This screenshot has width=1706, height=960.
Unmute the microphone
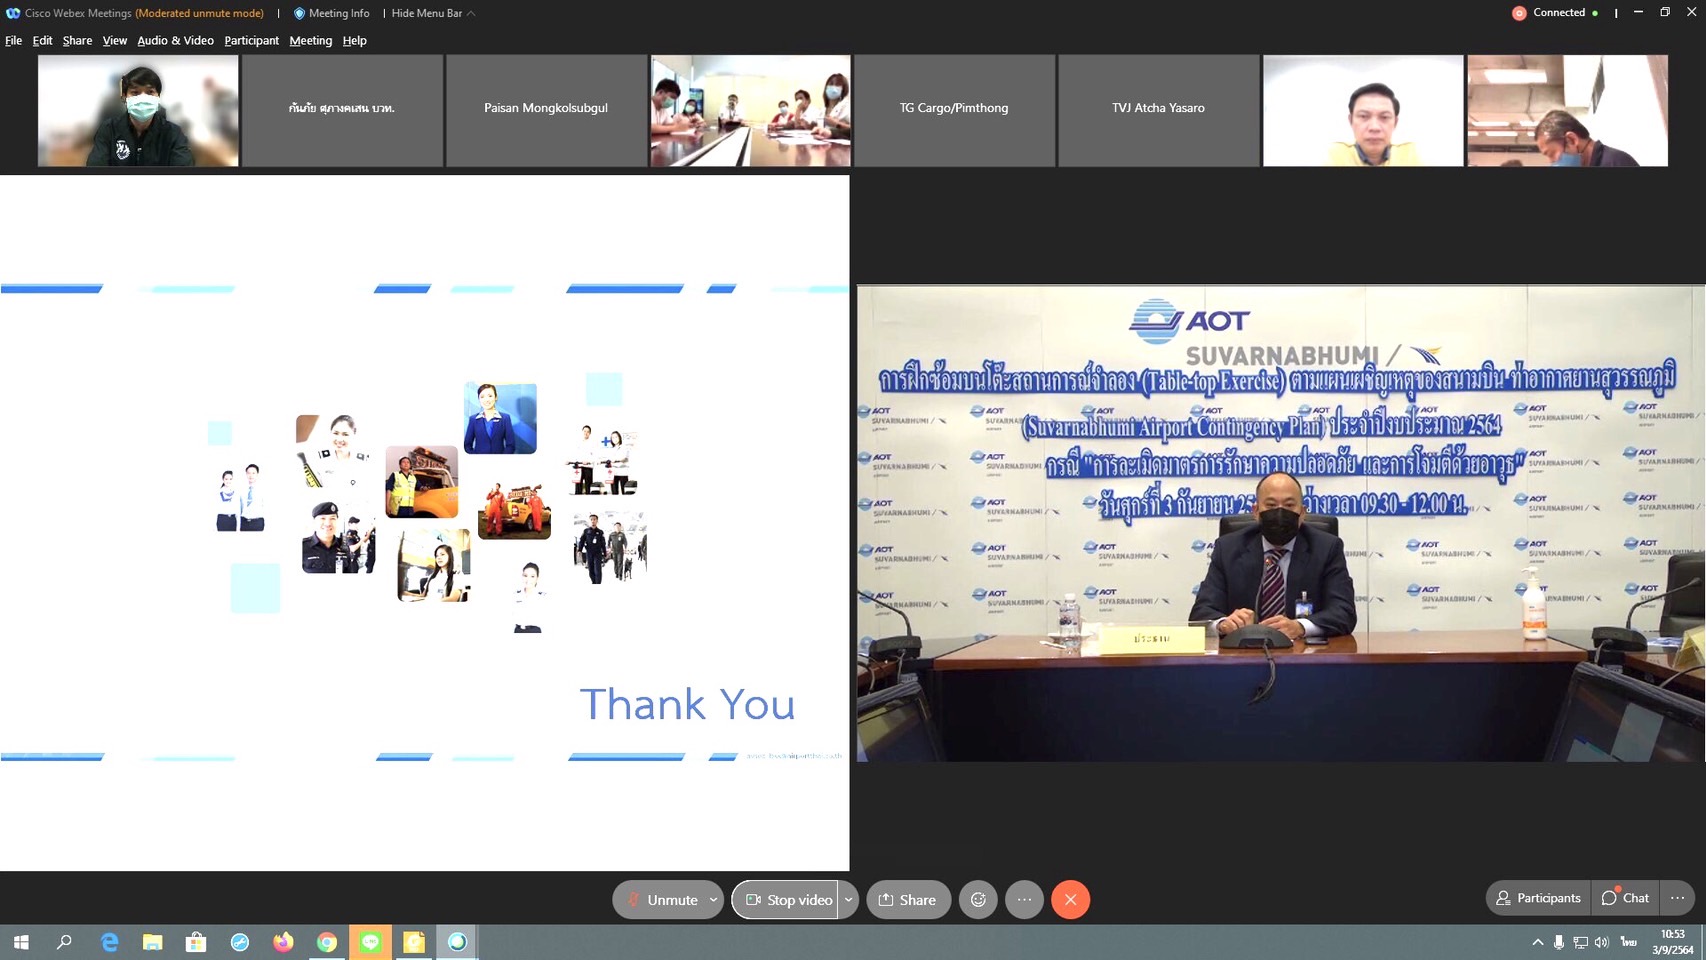(x=662, y=899)
